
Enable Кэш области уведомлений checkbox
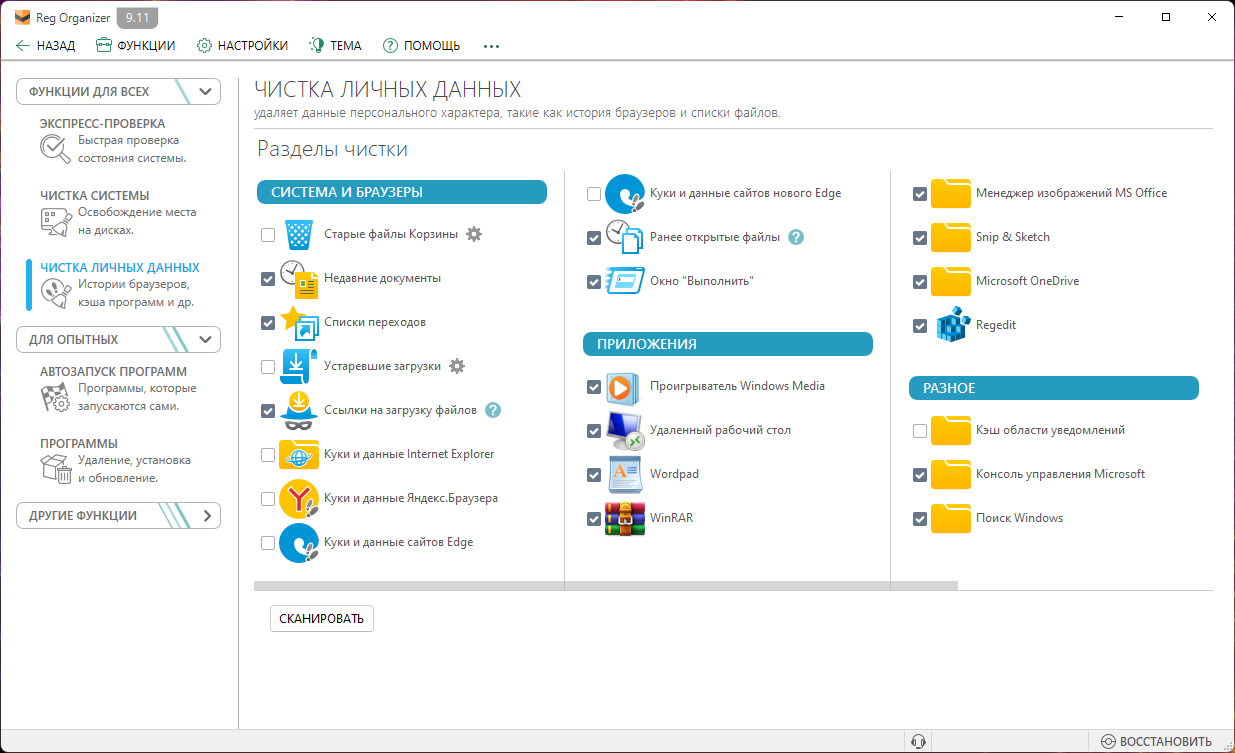tap(920, 431)
